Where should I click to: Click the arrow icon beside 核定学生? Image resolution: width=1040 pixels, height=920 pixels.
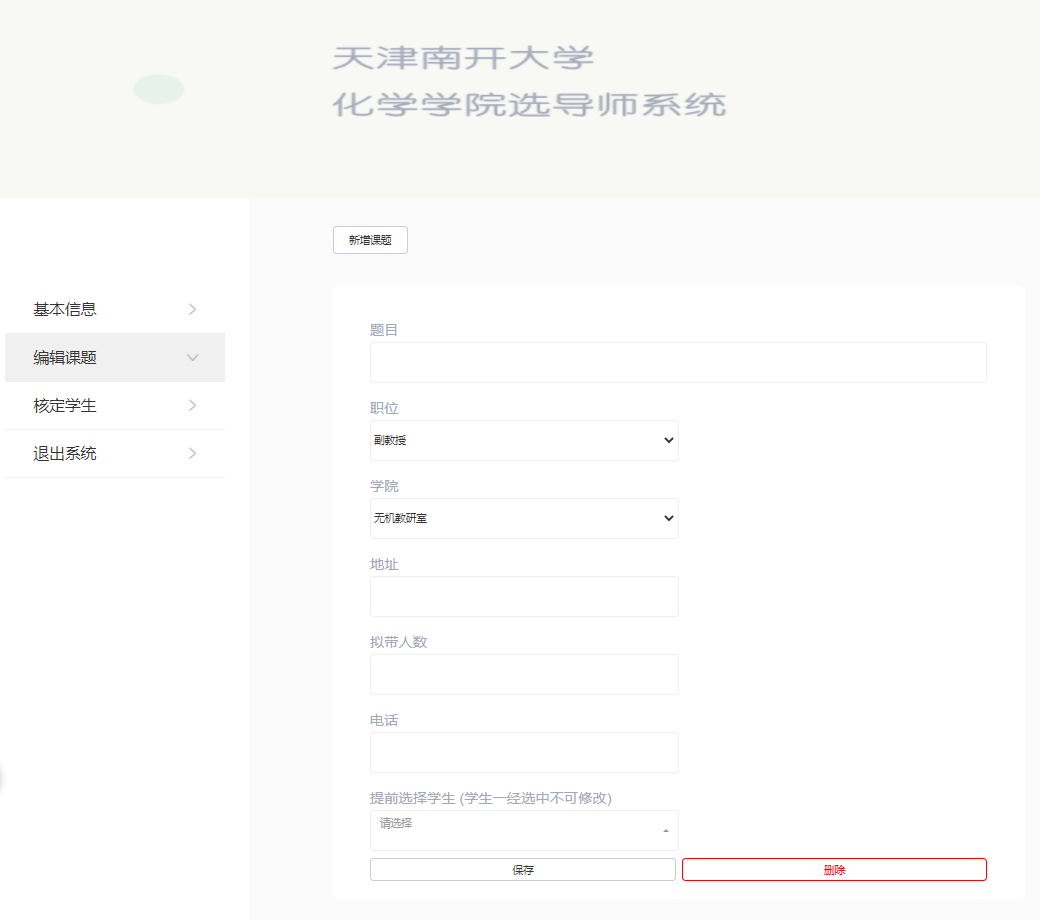point(193,405)
